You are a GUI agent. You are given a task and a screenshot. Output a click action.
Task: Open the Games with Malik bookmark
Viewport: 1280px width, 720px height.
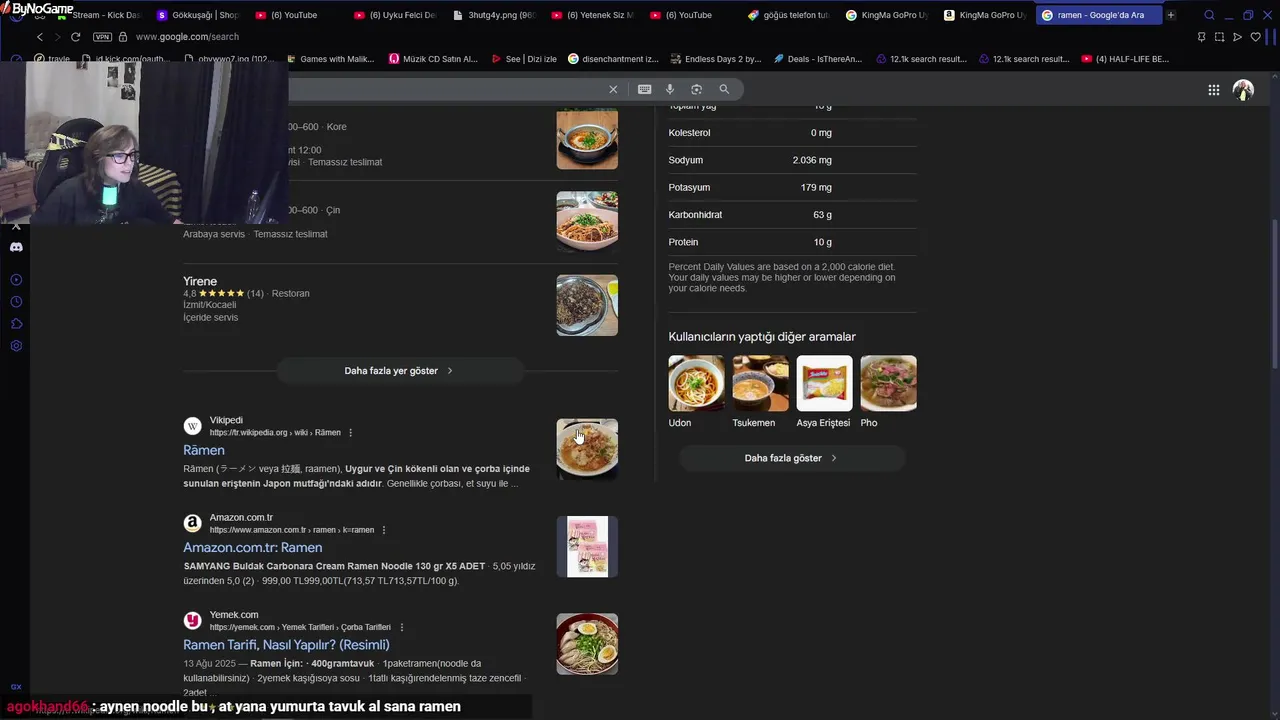[x=329, y=59]
